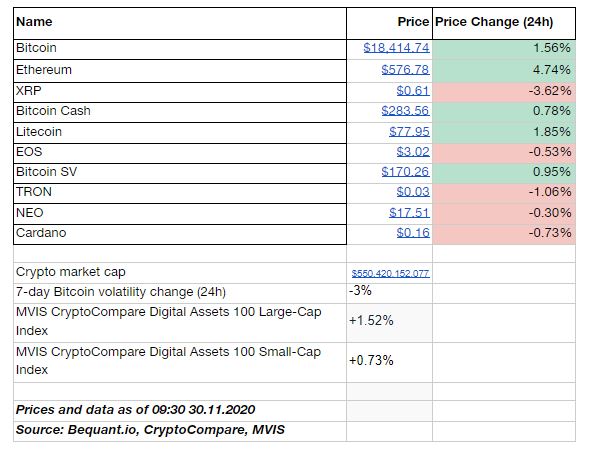Select the Name column header cell
Viewport: 596px width, 450px height.
(x=180, y=23)
